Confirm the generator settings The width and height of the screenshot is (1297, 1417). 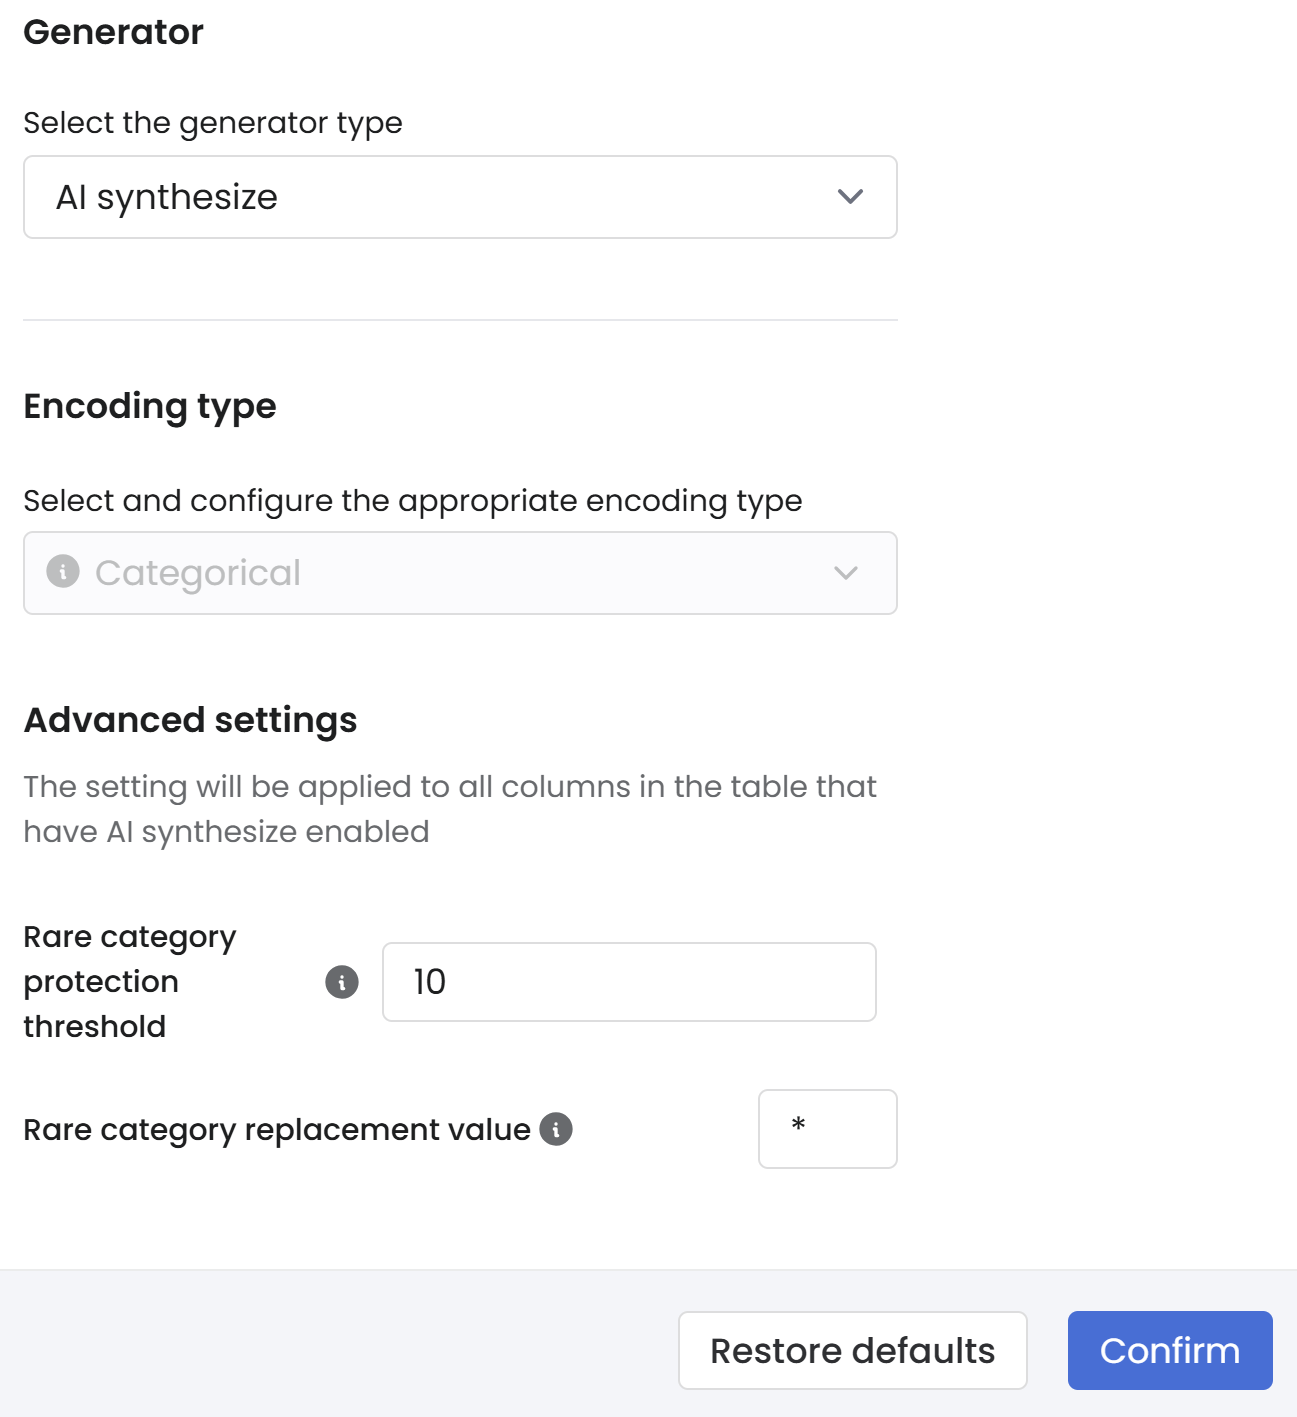tap(1169, 1350)
